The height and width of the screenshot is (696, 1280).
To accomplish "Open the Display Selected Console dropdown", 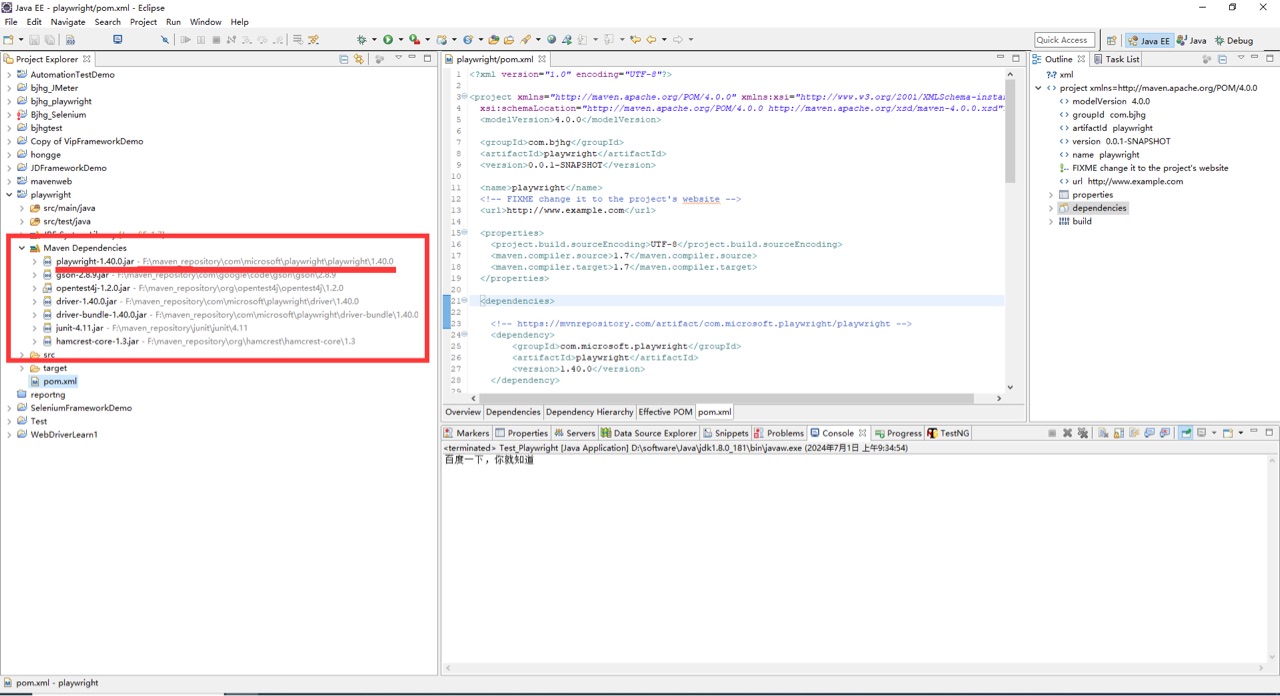I will click(1214, 433).
